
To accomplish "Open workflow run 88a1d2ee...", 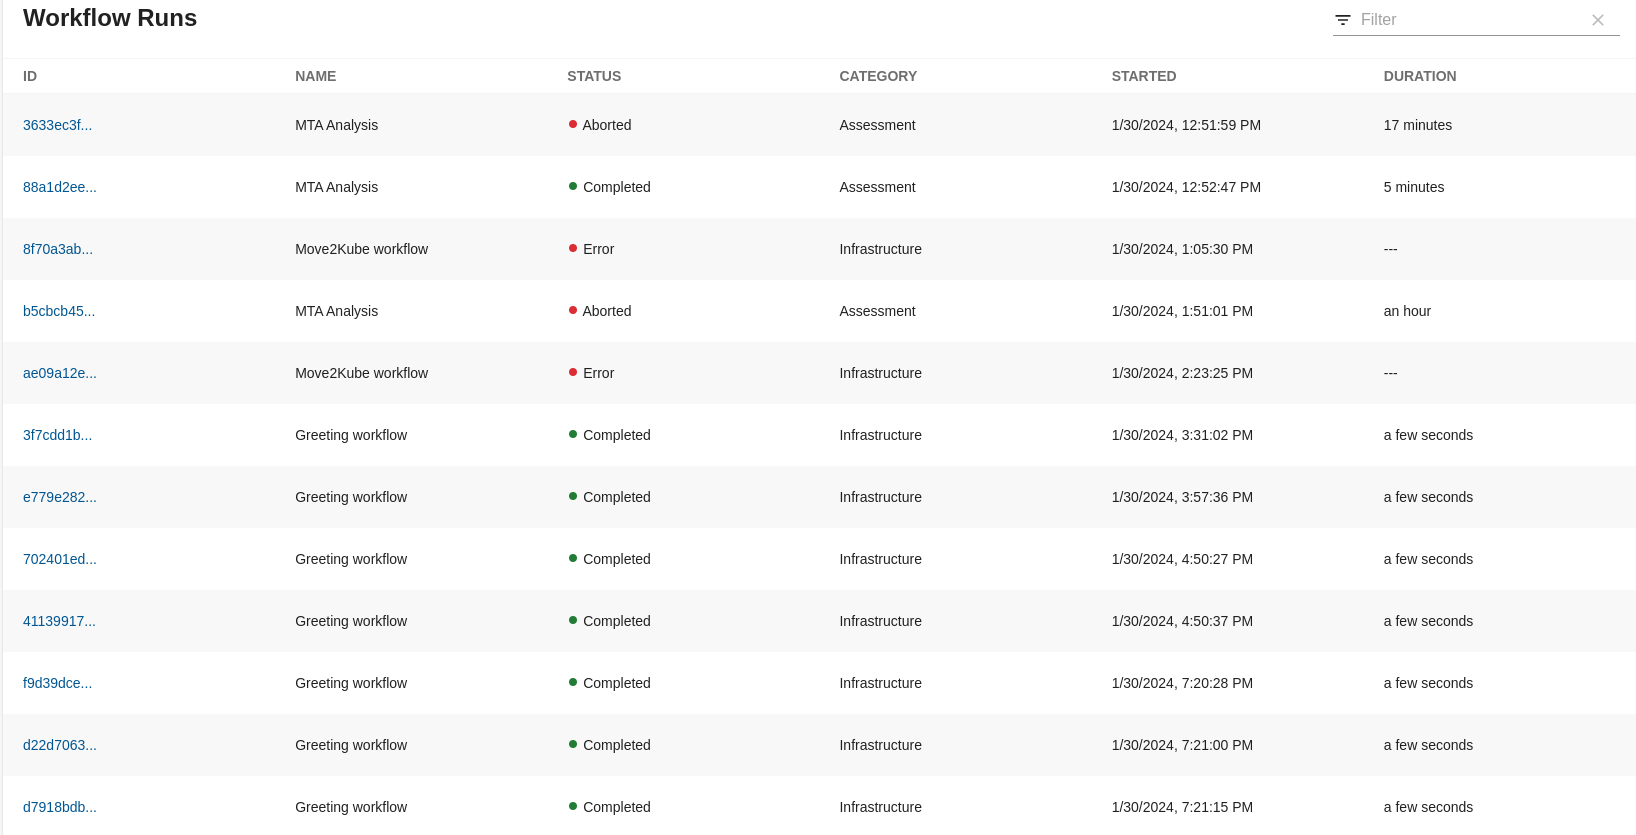I will [x=60, y=187].
